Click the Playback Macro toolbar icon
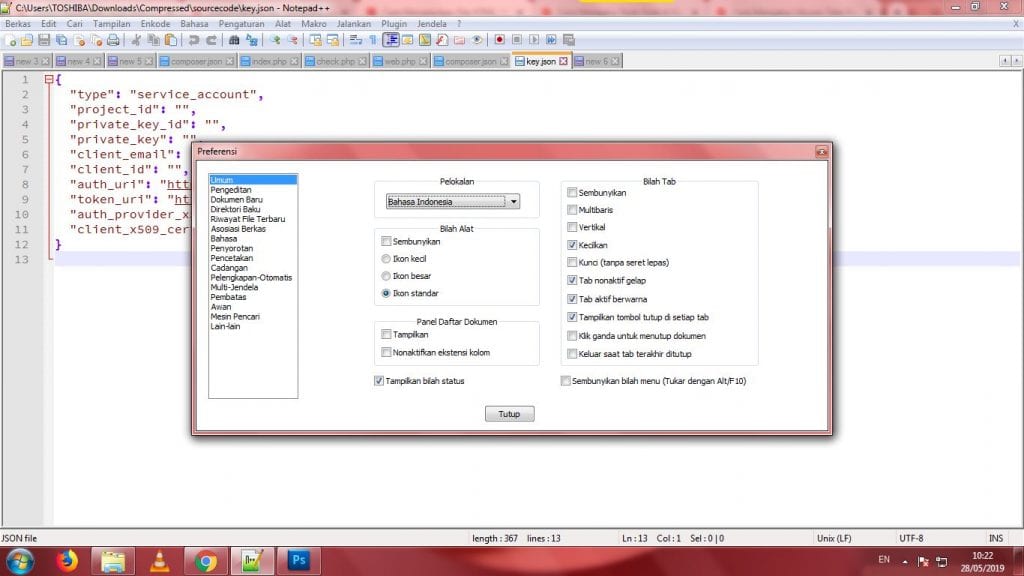This screenshot has height=576, width=1024. coord(535,40)
